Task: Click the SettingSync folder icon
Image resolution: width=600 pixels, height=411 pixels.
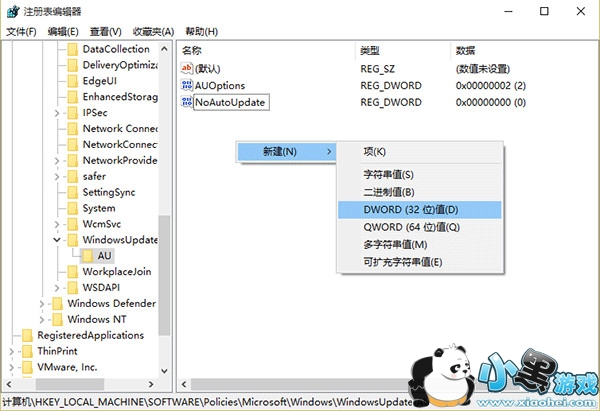Action: [73, 192]
